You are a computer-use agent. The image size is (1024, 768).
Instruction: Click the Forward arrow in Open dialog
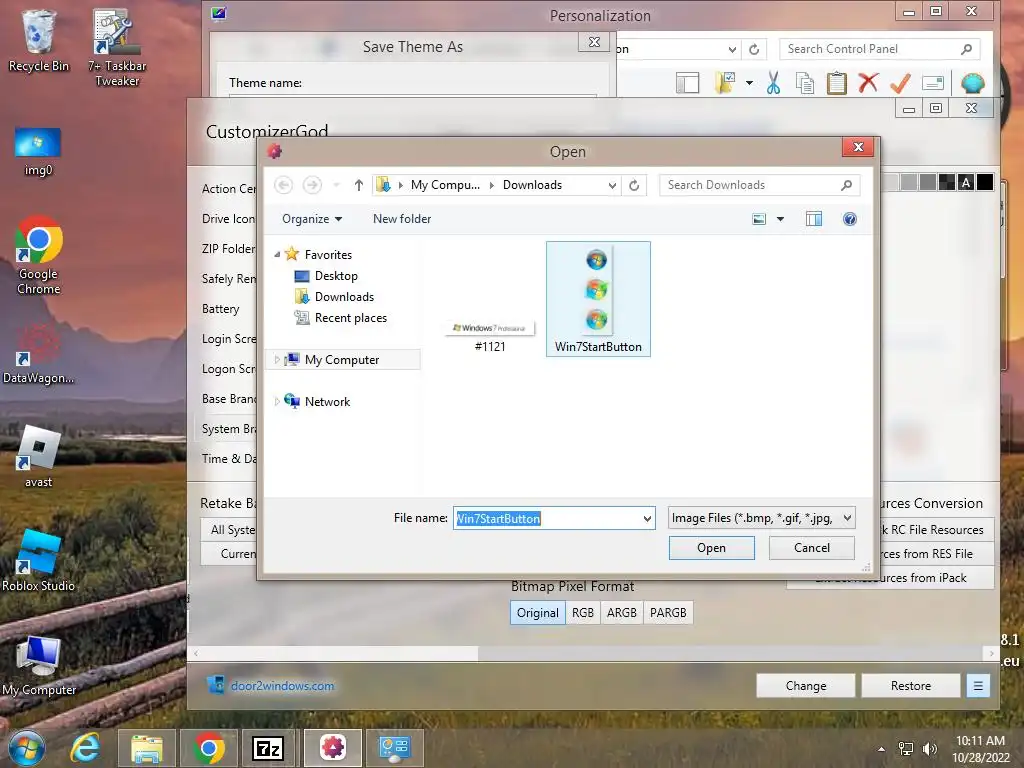tap(312, 185)
